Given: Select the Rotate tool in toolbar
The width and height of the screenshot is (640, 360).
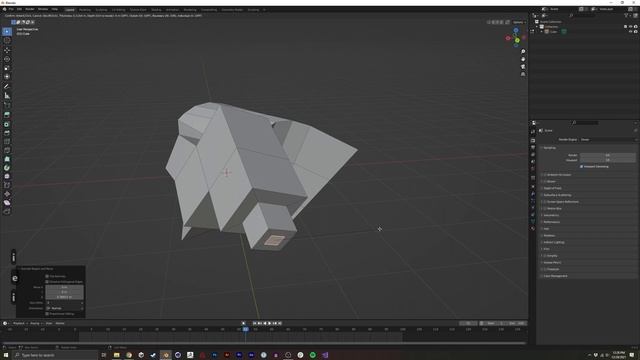Looking at the screenshot, I should coord(7,59).
